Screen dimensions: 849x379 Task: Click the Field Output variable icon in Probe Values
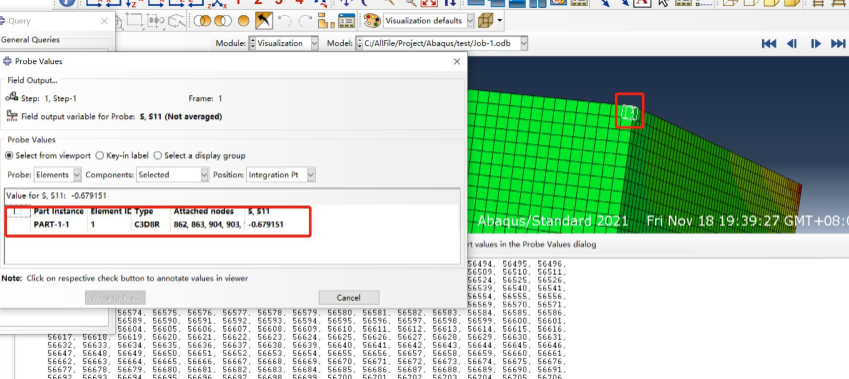[x=12, y=116]
